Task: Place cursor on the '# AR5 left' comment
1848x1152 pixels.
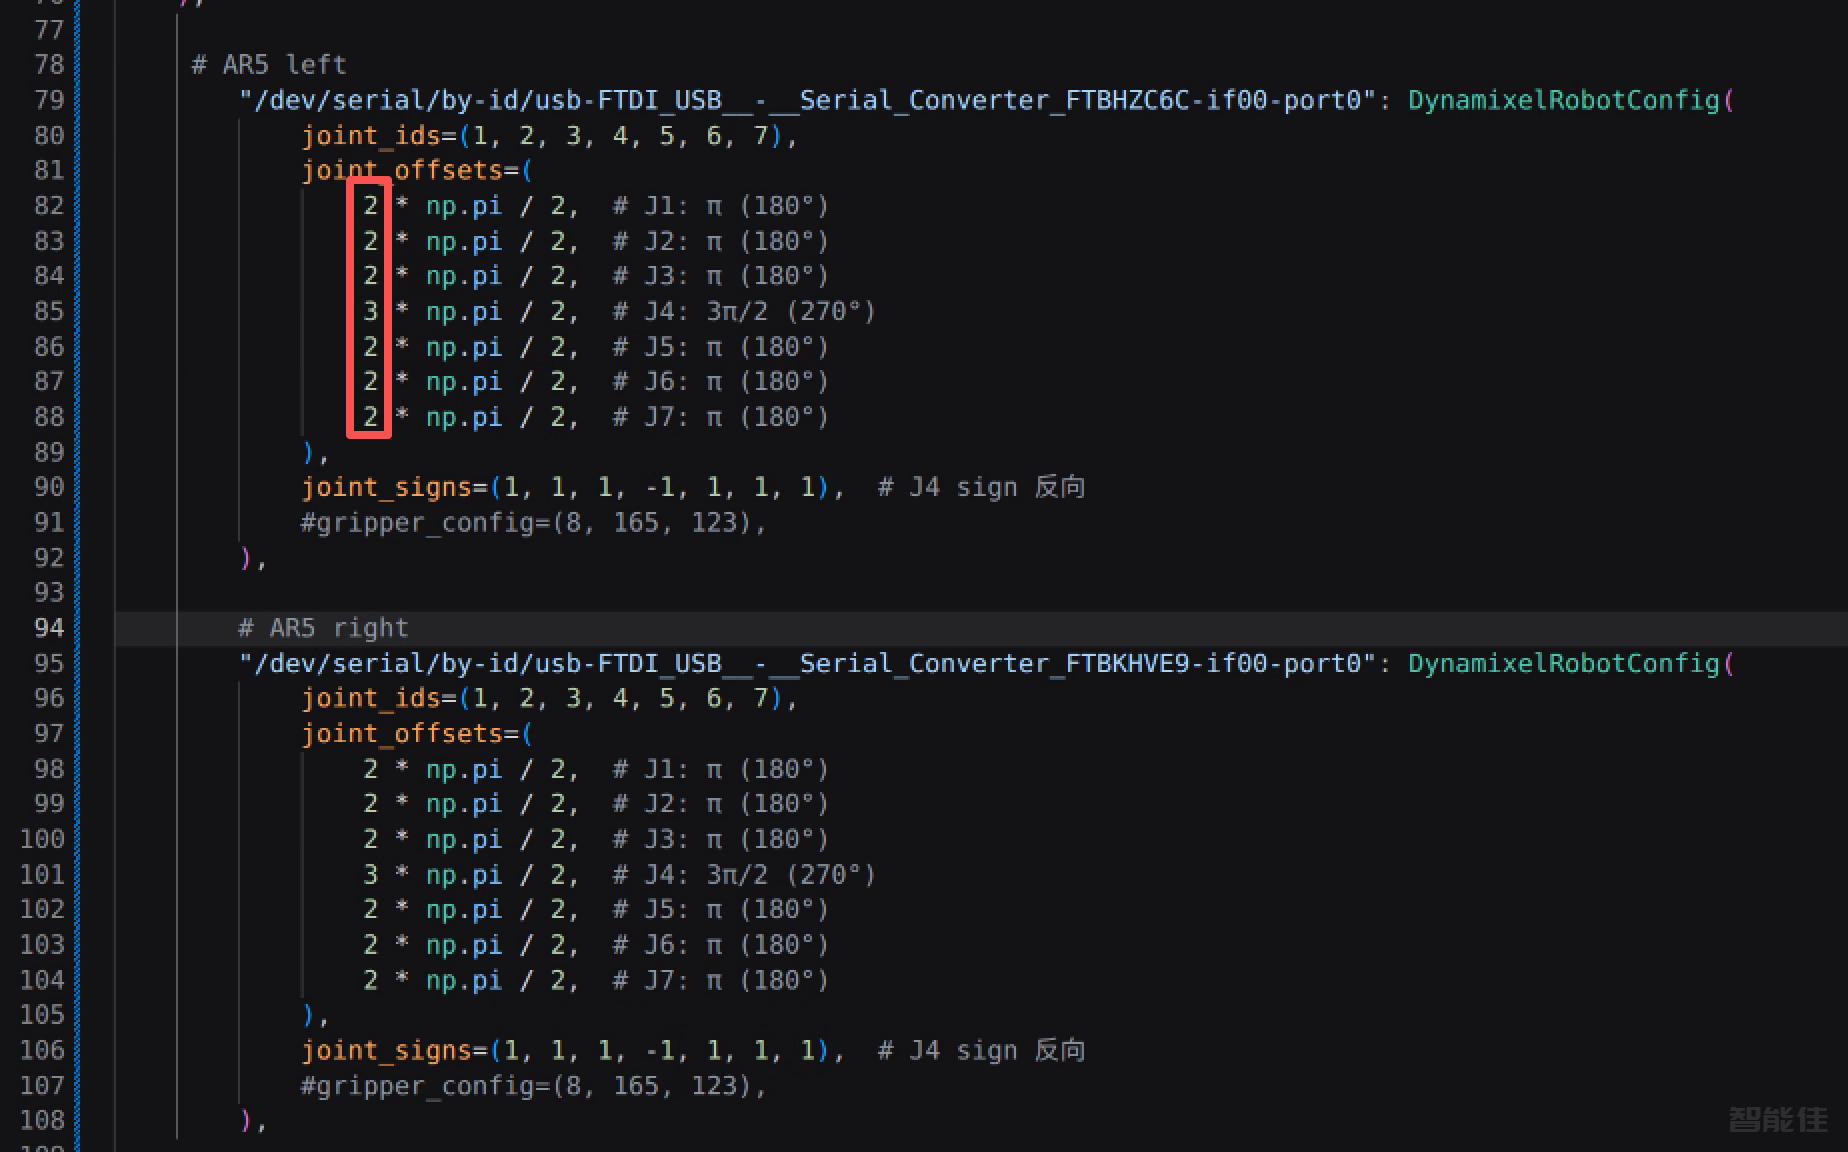Action: (x=269, y=65)
